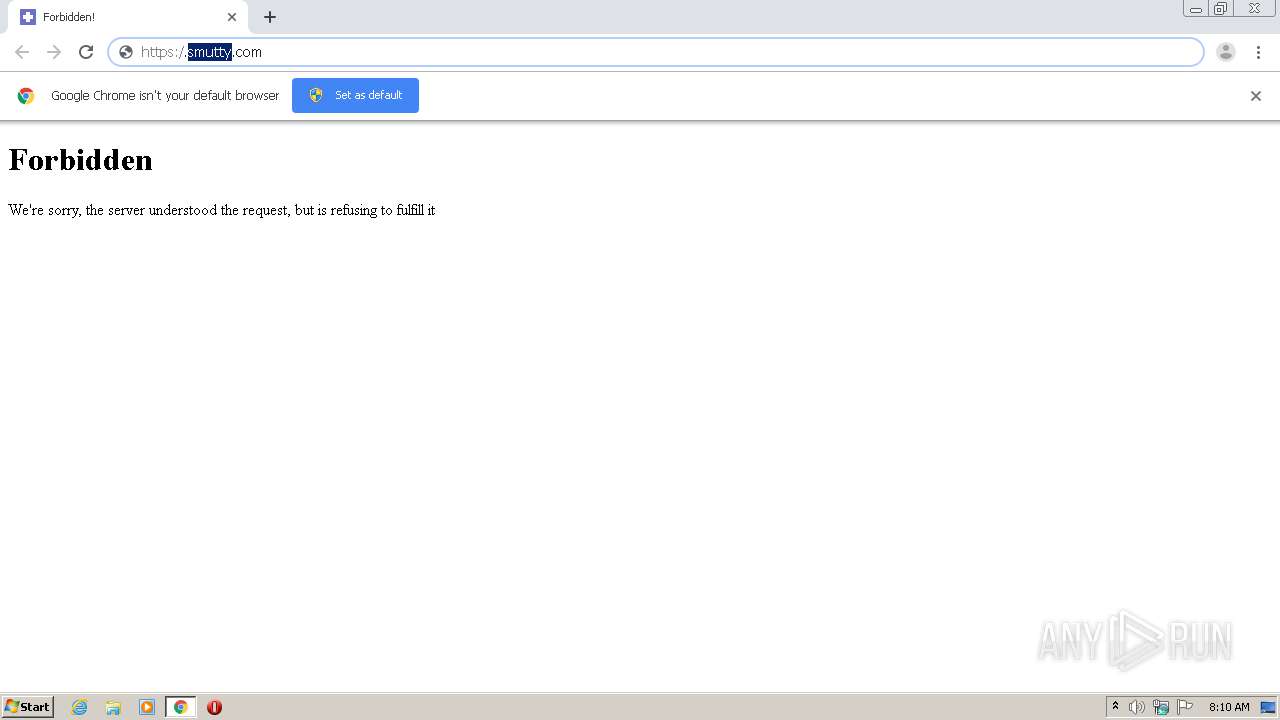Switch to Chrome in the taskbar
The width and height of the screenshot is (1280, 720).
(x=180, y=707)
